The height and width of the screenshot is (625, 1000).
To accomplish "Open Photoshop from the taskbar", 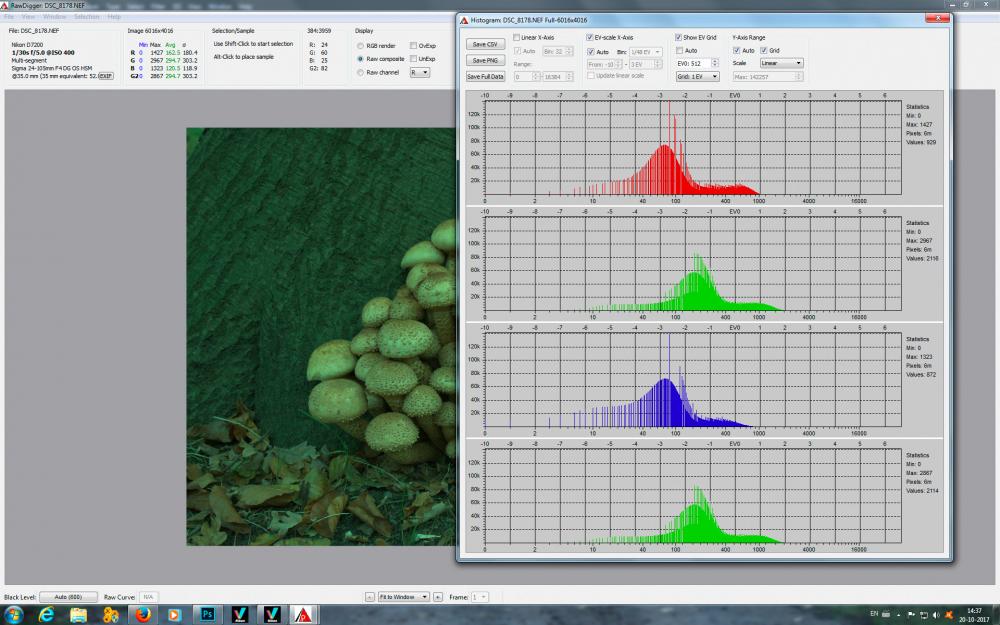I will tap(207, 615).
